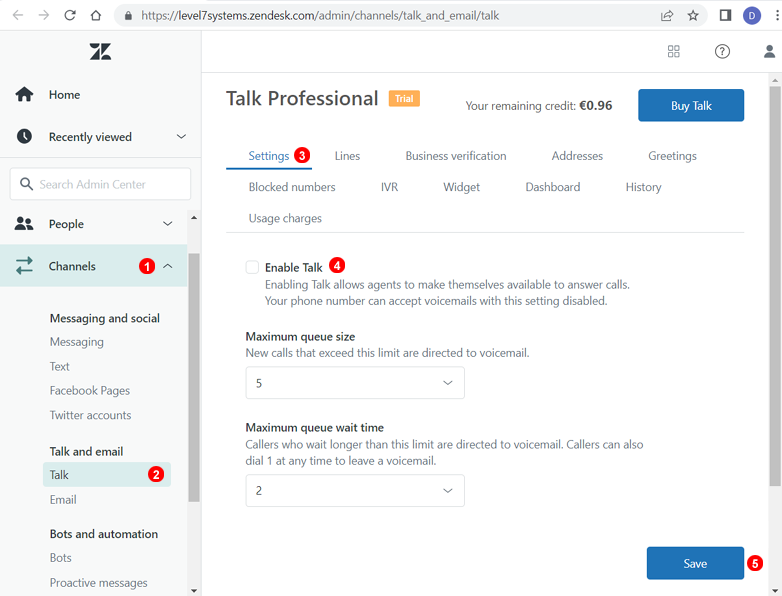782x596 pixels.
Task: Open the History tab
Action: 643,187
